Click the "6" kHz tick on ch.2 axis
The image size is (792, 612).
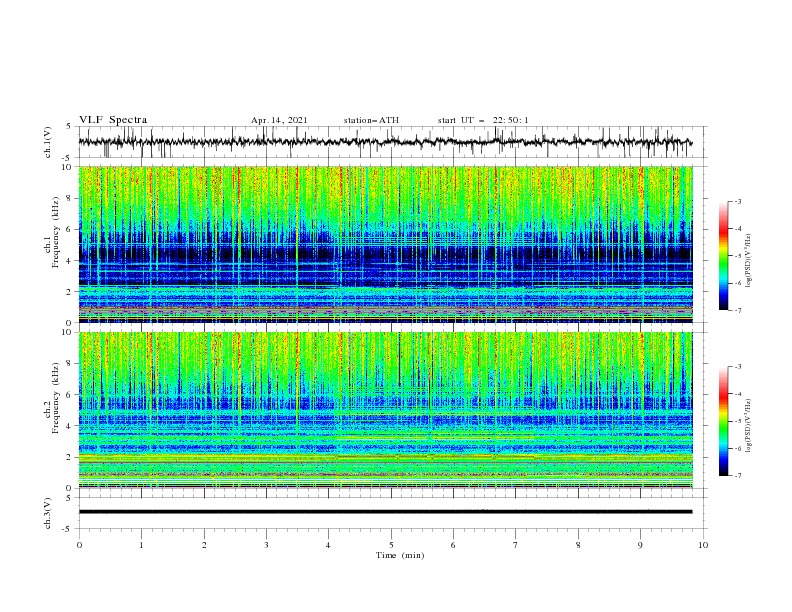[x=71, y=395]
